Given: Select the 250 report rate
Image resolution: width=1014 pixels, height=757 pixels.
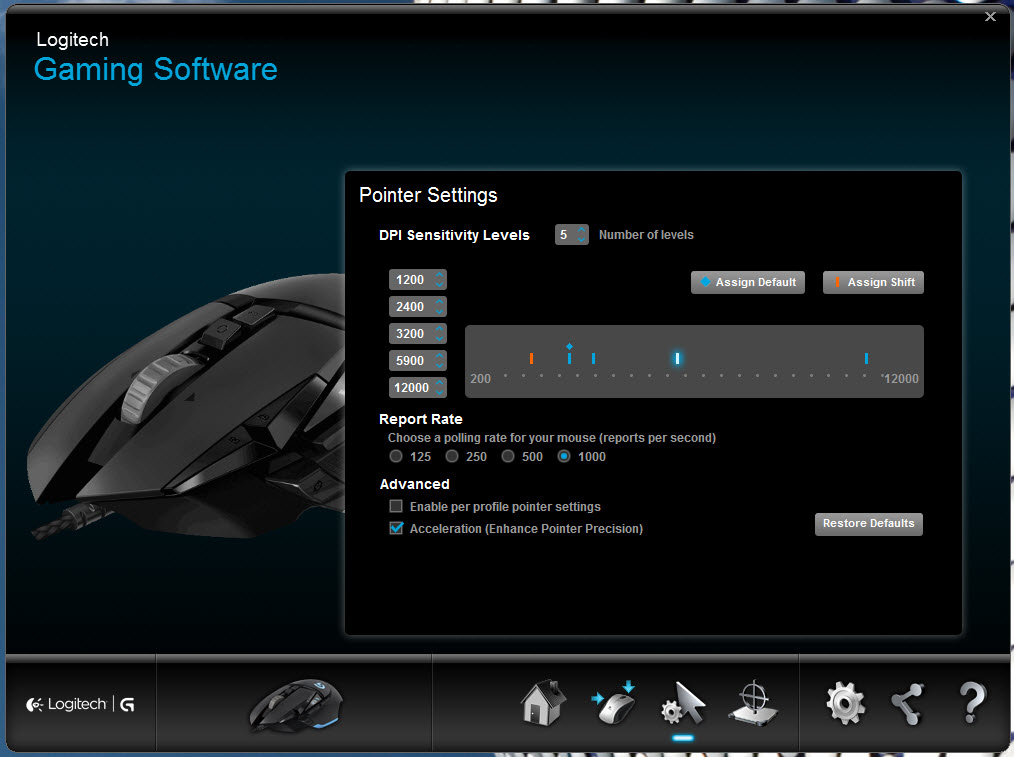Looking at the screenshot, I should coord(452,456).
